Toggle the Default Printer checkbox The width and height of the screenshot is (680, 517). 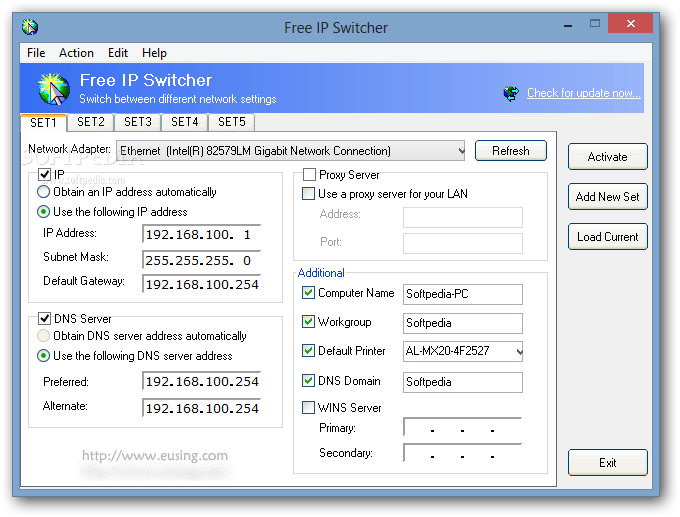point(308,350)
